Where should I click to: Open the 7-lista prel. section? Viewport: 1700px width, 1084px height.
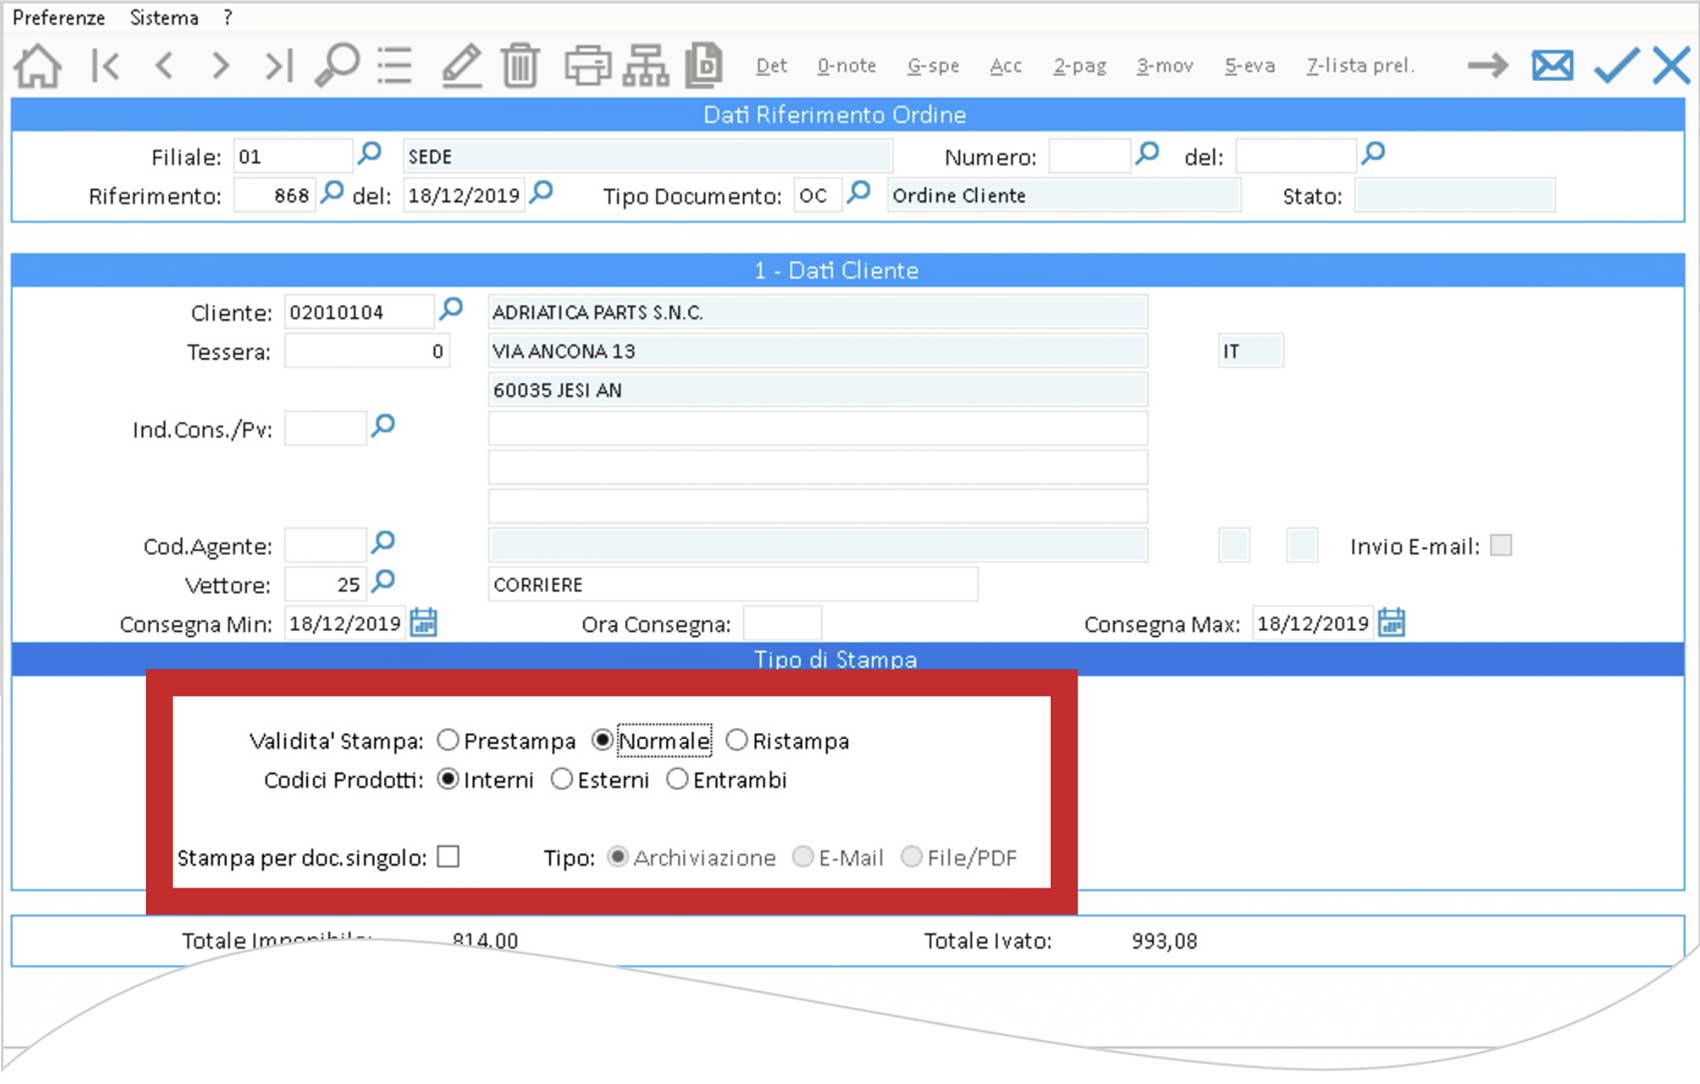[1360, 66]
